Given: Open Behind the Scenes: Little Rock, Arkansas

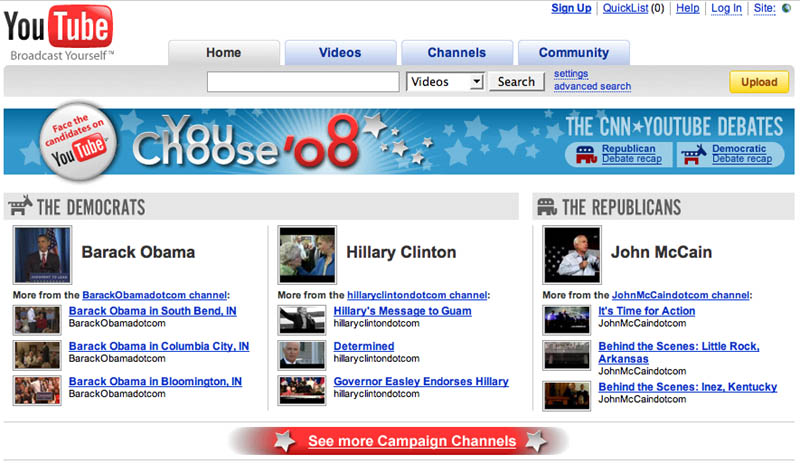Looking at the screenshot, I should point(679,352).
